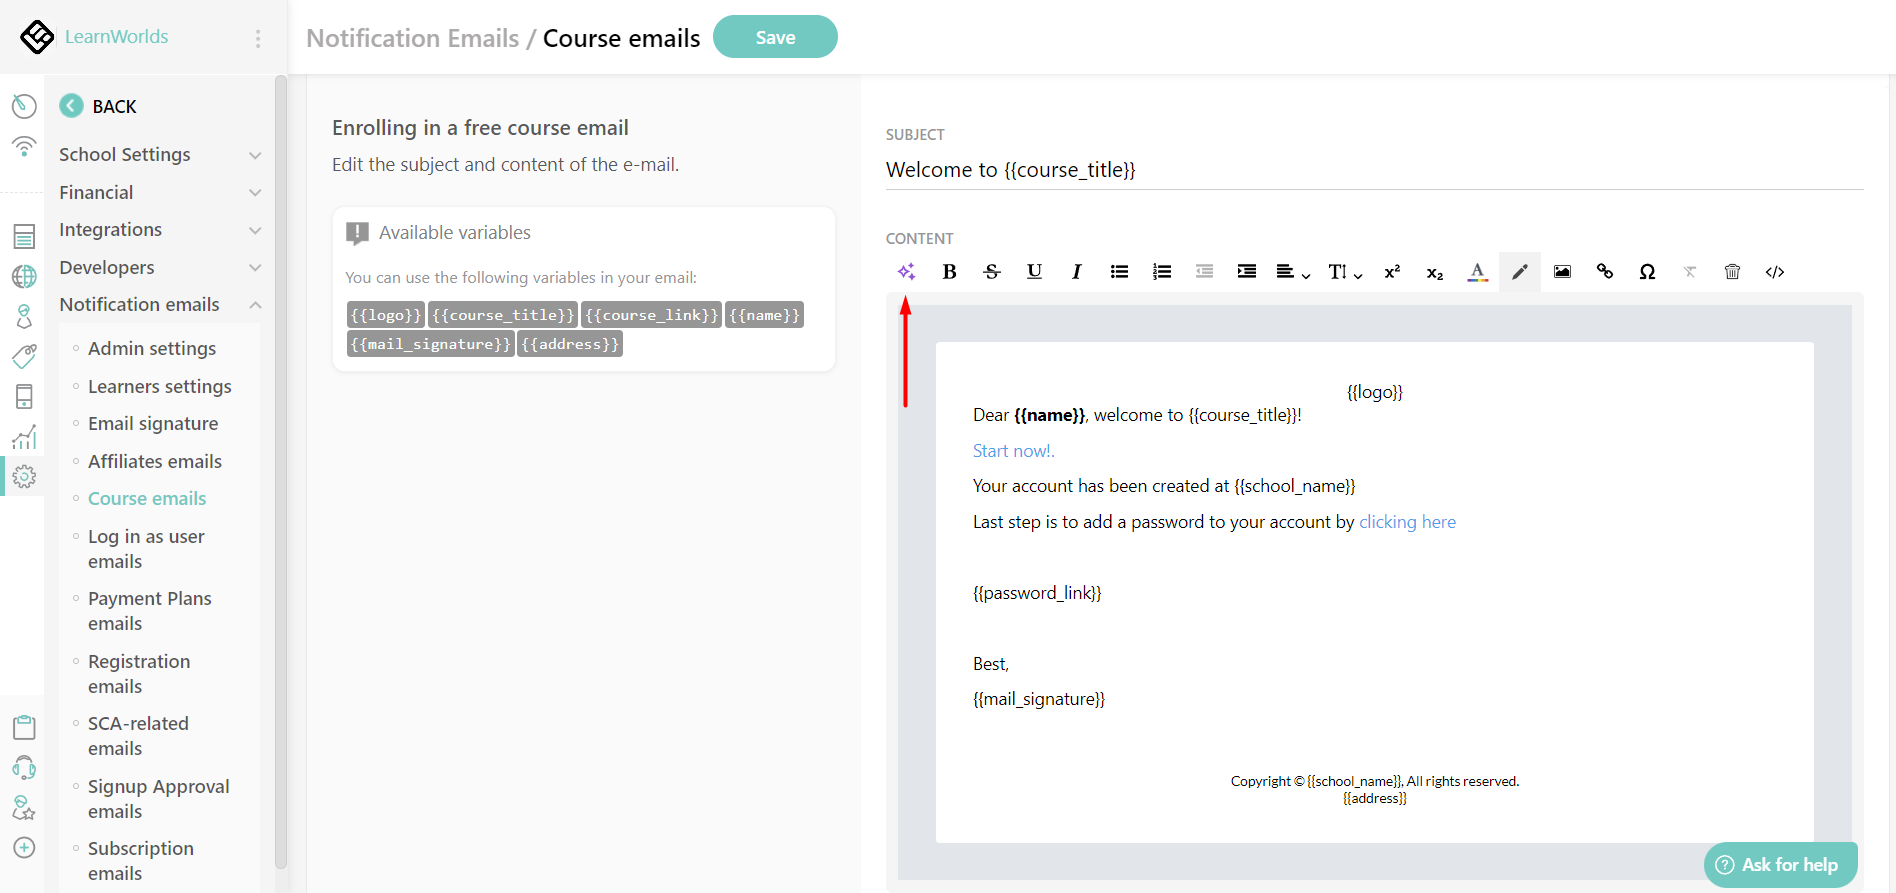Select Affiliates emails in the sidebar
The width and height of the screenshot is (1896, 893).
[x=155, y=462]
